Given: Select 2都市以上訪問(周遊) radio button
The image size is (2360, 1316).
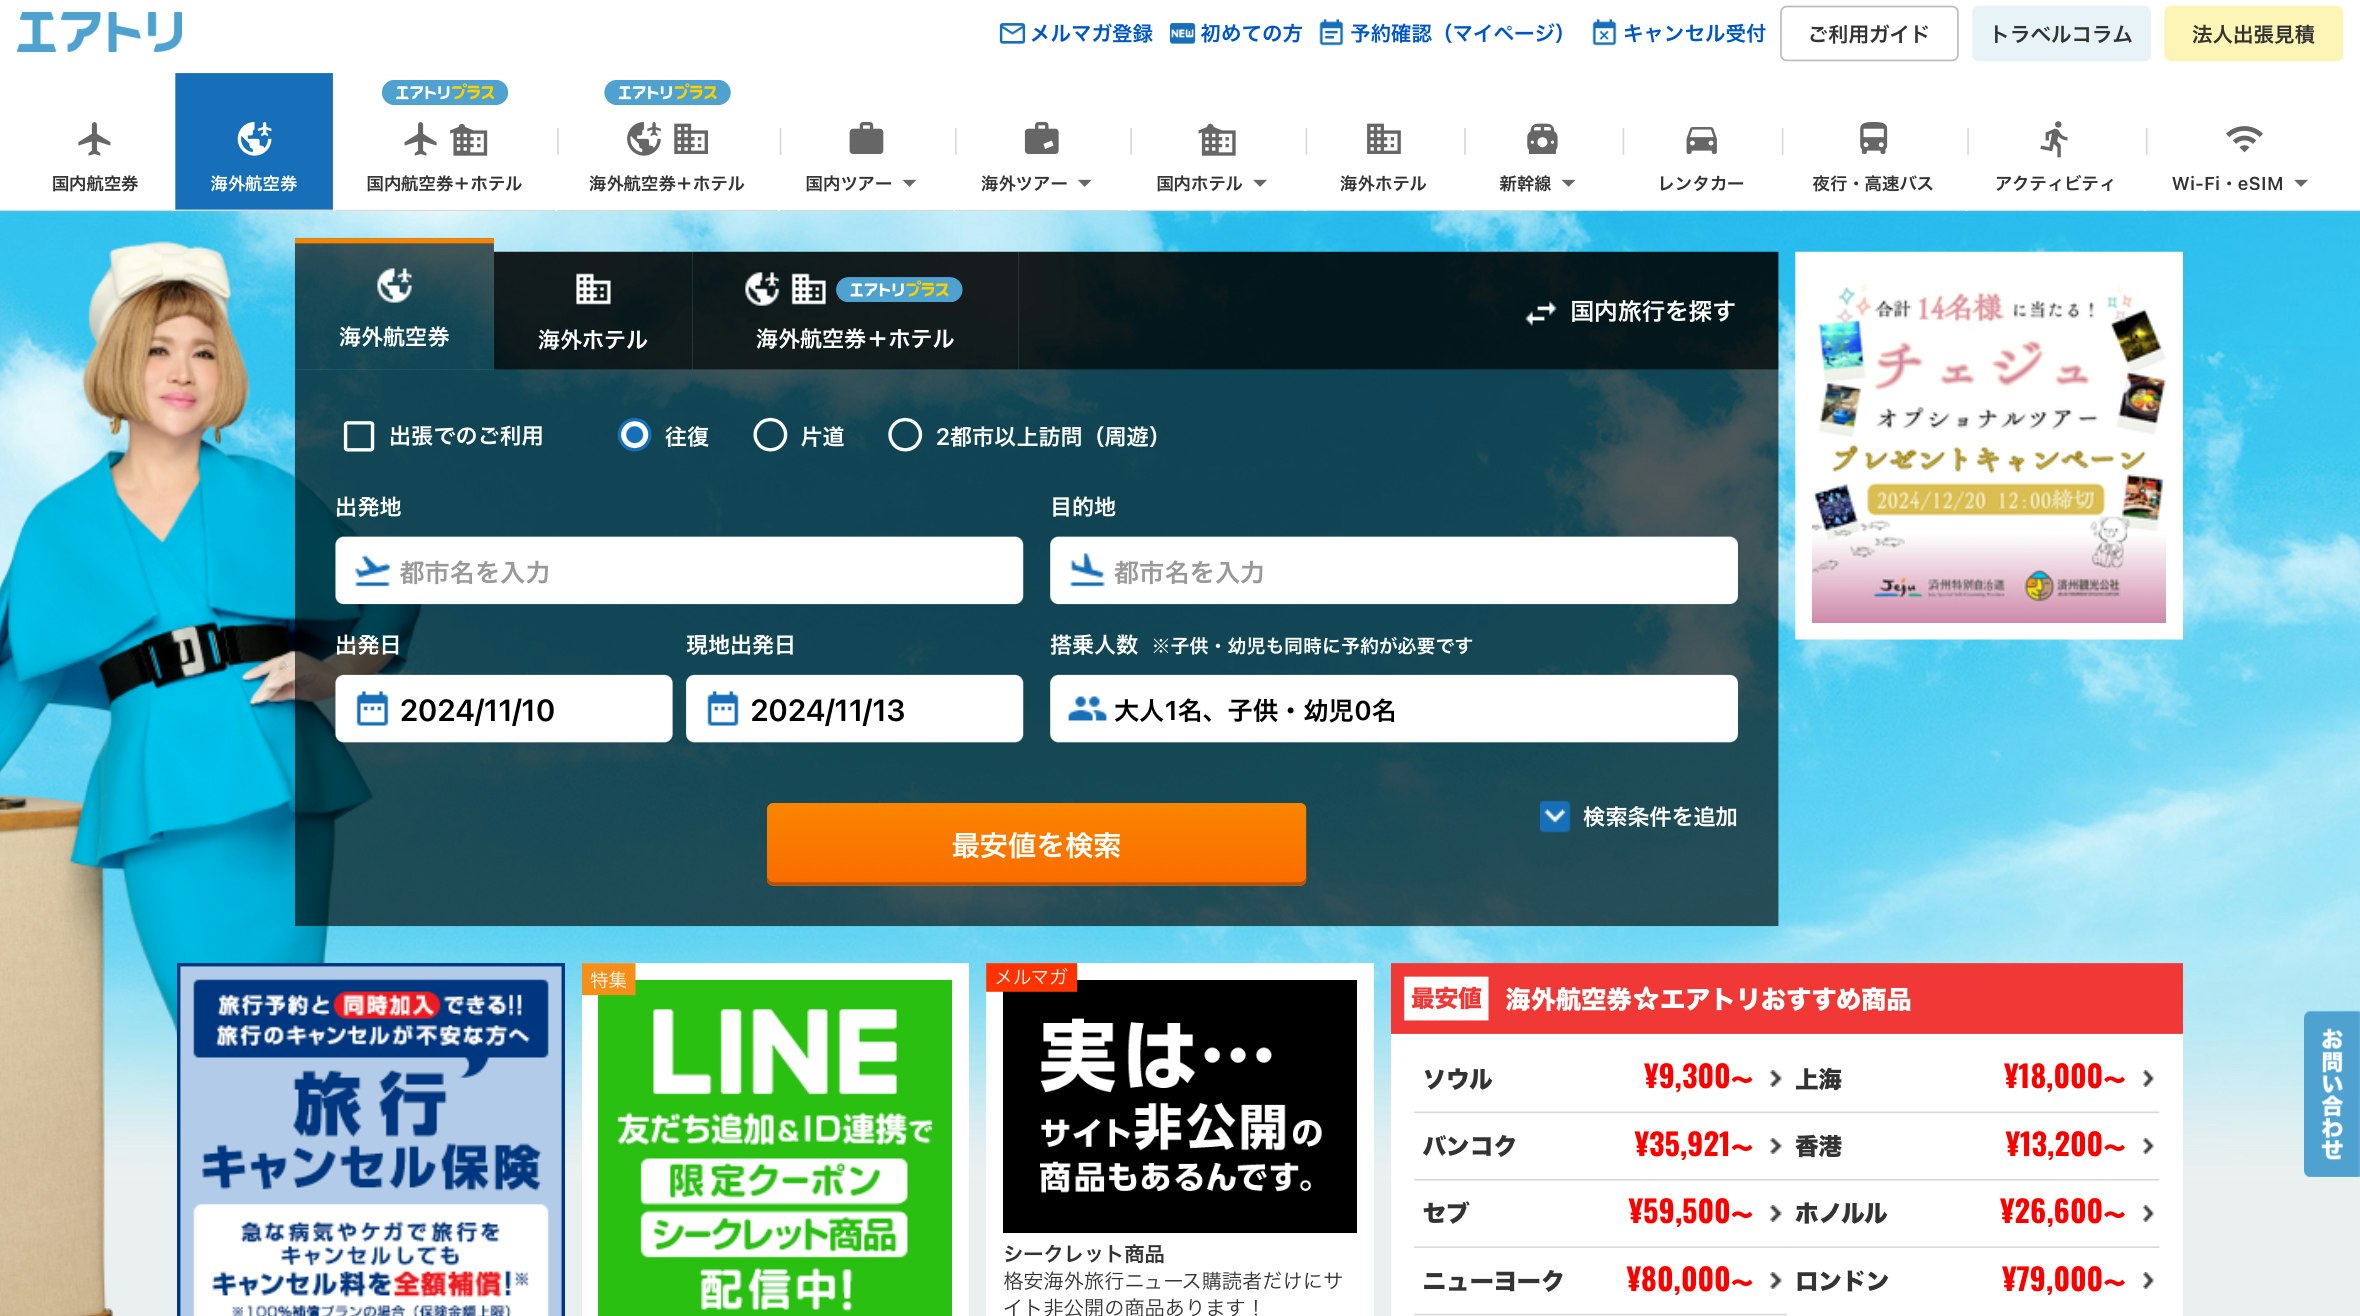Looking at the screenshot, I should coord(905,436).
